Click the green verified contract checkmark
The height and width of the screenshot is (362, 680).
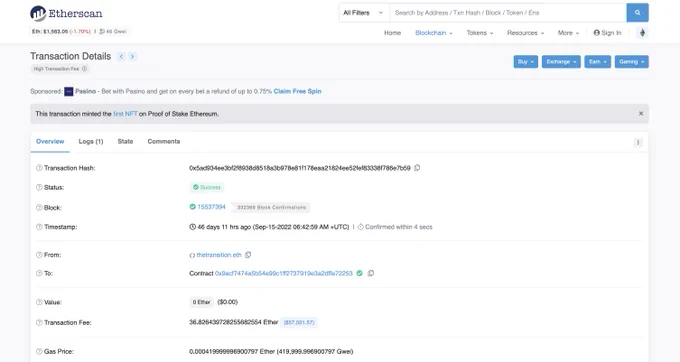360,273
